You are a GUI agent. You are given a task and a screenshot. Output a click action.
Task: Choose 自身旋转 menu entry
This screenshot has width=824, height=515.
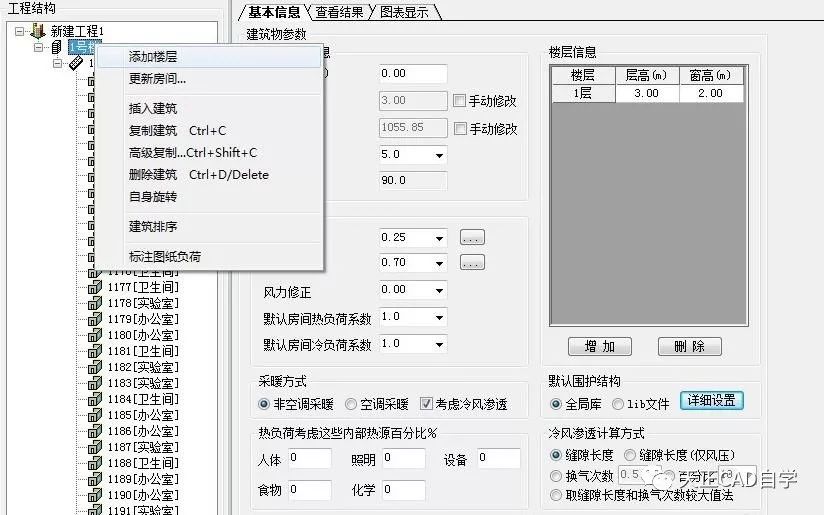point(209,197)
